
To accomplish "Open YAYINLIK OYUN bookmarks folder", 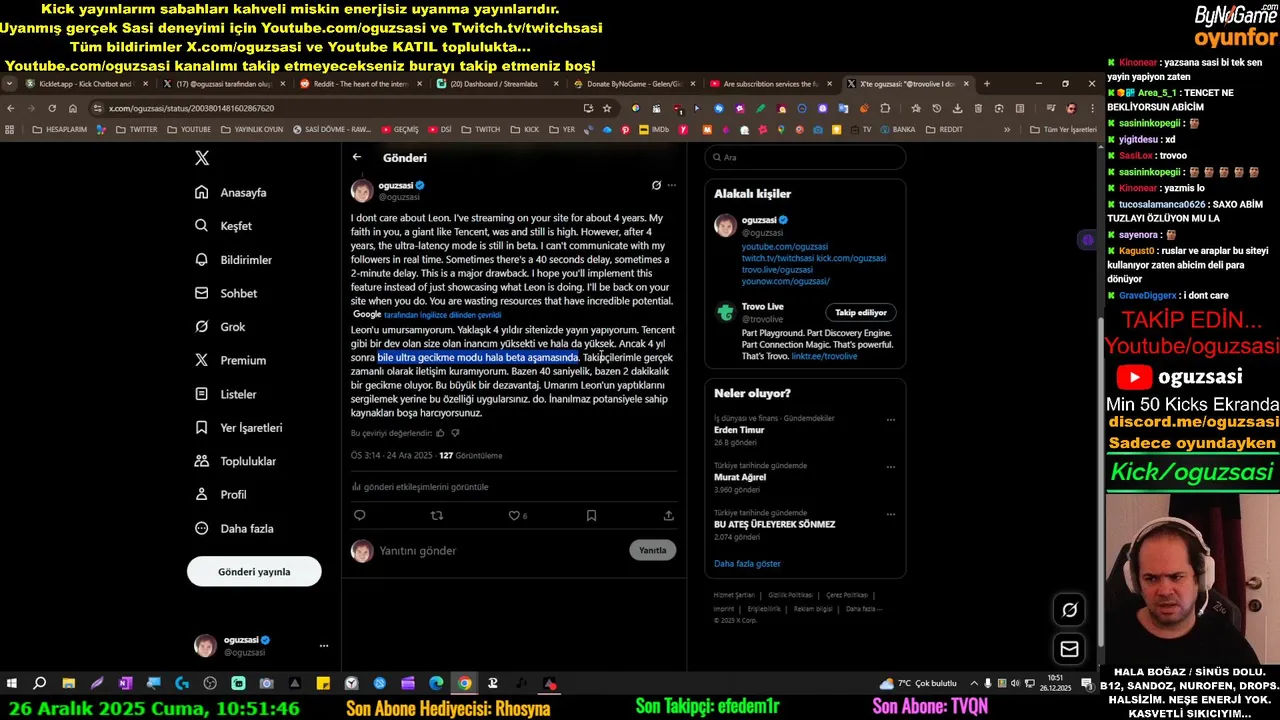I will point(252,129).
